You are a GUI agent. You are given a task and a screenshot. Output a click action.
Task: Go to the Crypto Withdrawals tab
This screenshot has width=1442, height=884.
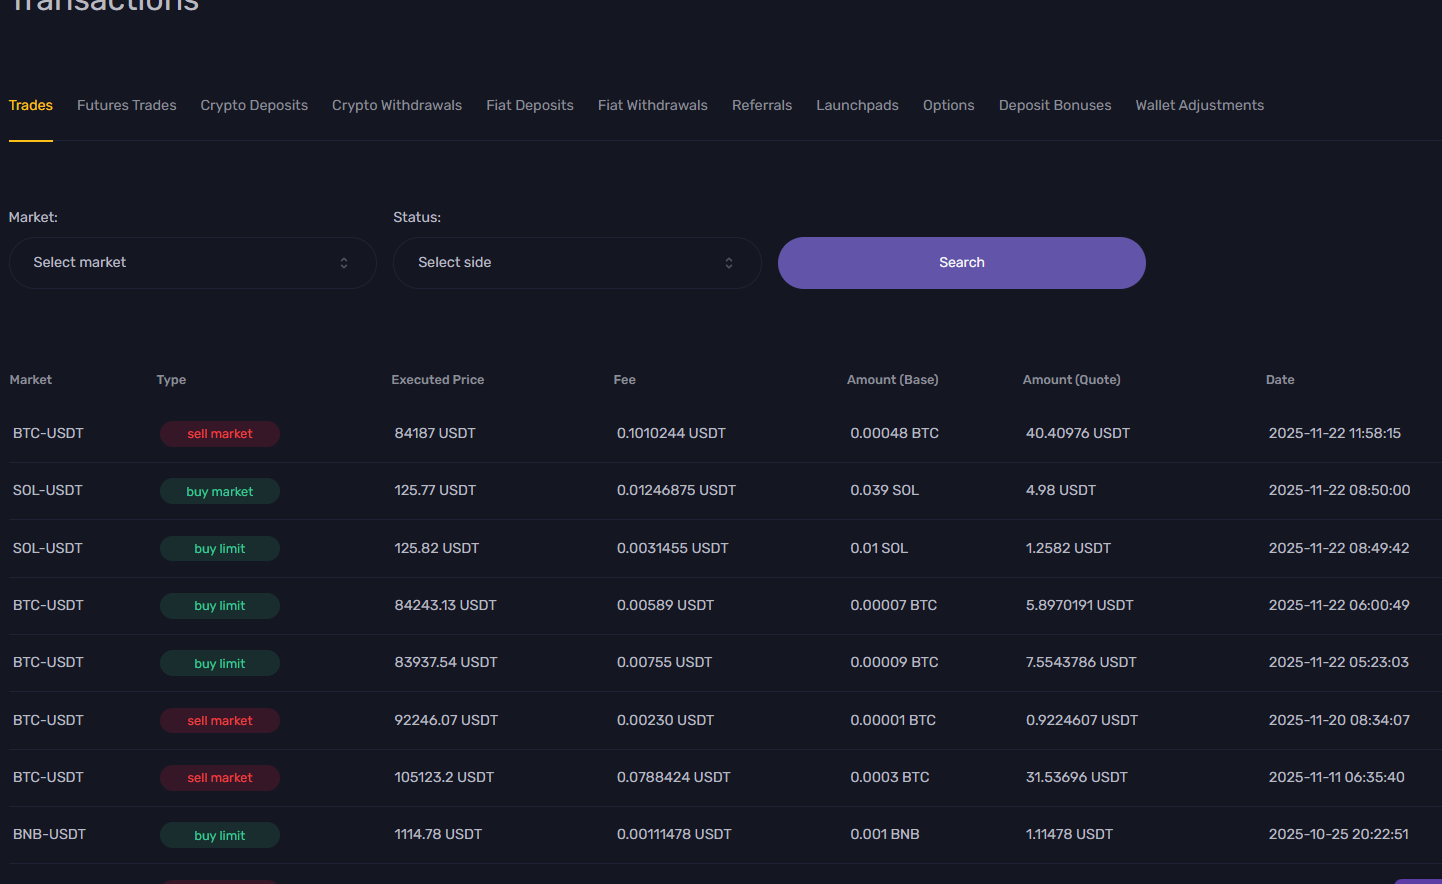397,105
